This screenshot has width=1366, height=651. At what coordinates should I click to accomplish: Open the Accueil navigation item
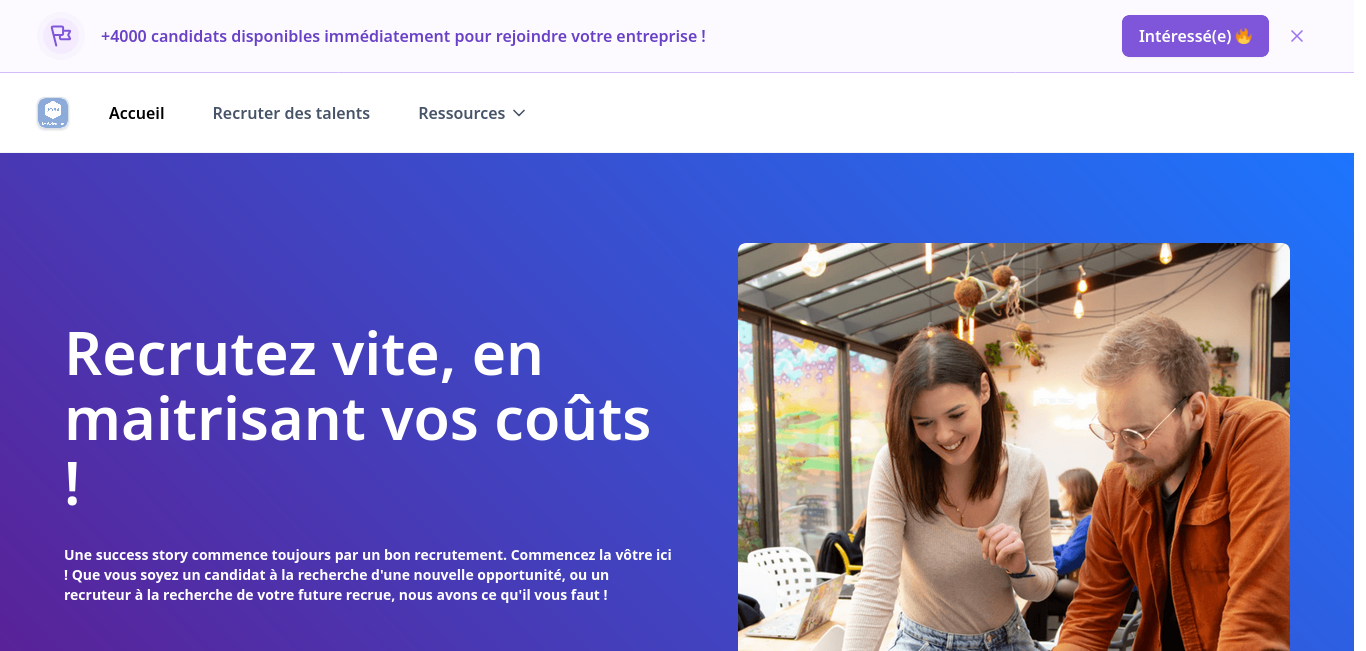click(137, 113)
